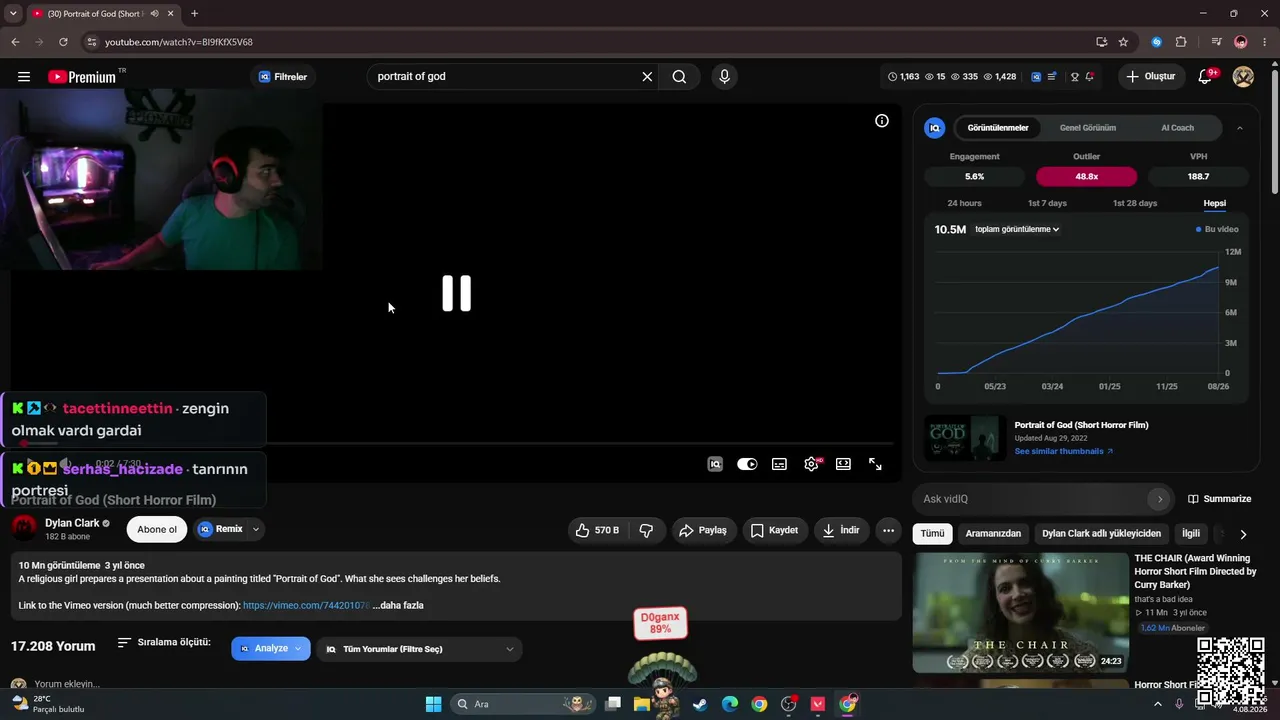The height and width of the screenshot is (720, 1280).
Task: Select the Hepsi range tab
Action: point(1214,203)
